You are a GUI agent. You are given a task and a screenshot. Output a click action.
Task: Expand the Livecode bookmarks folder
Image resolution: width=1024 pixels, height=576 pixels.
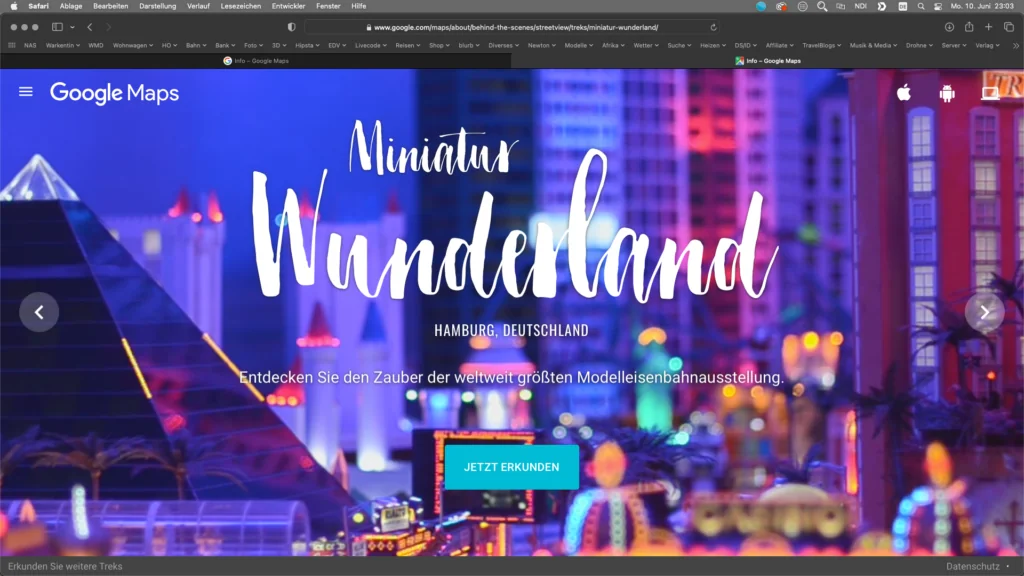370,46
